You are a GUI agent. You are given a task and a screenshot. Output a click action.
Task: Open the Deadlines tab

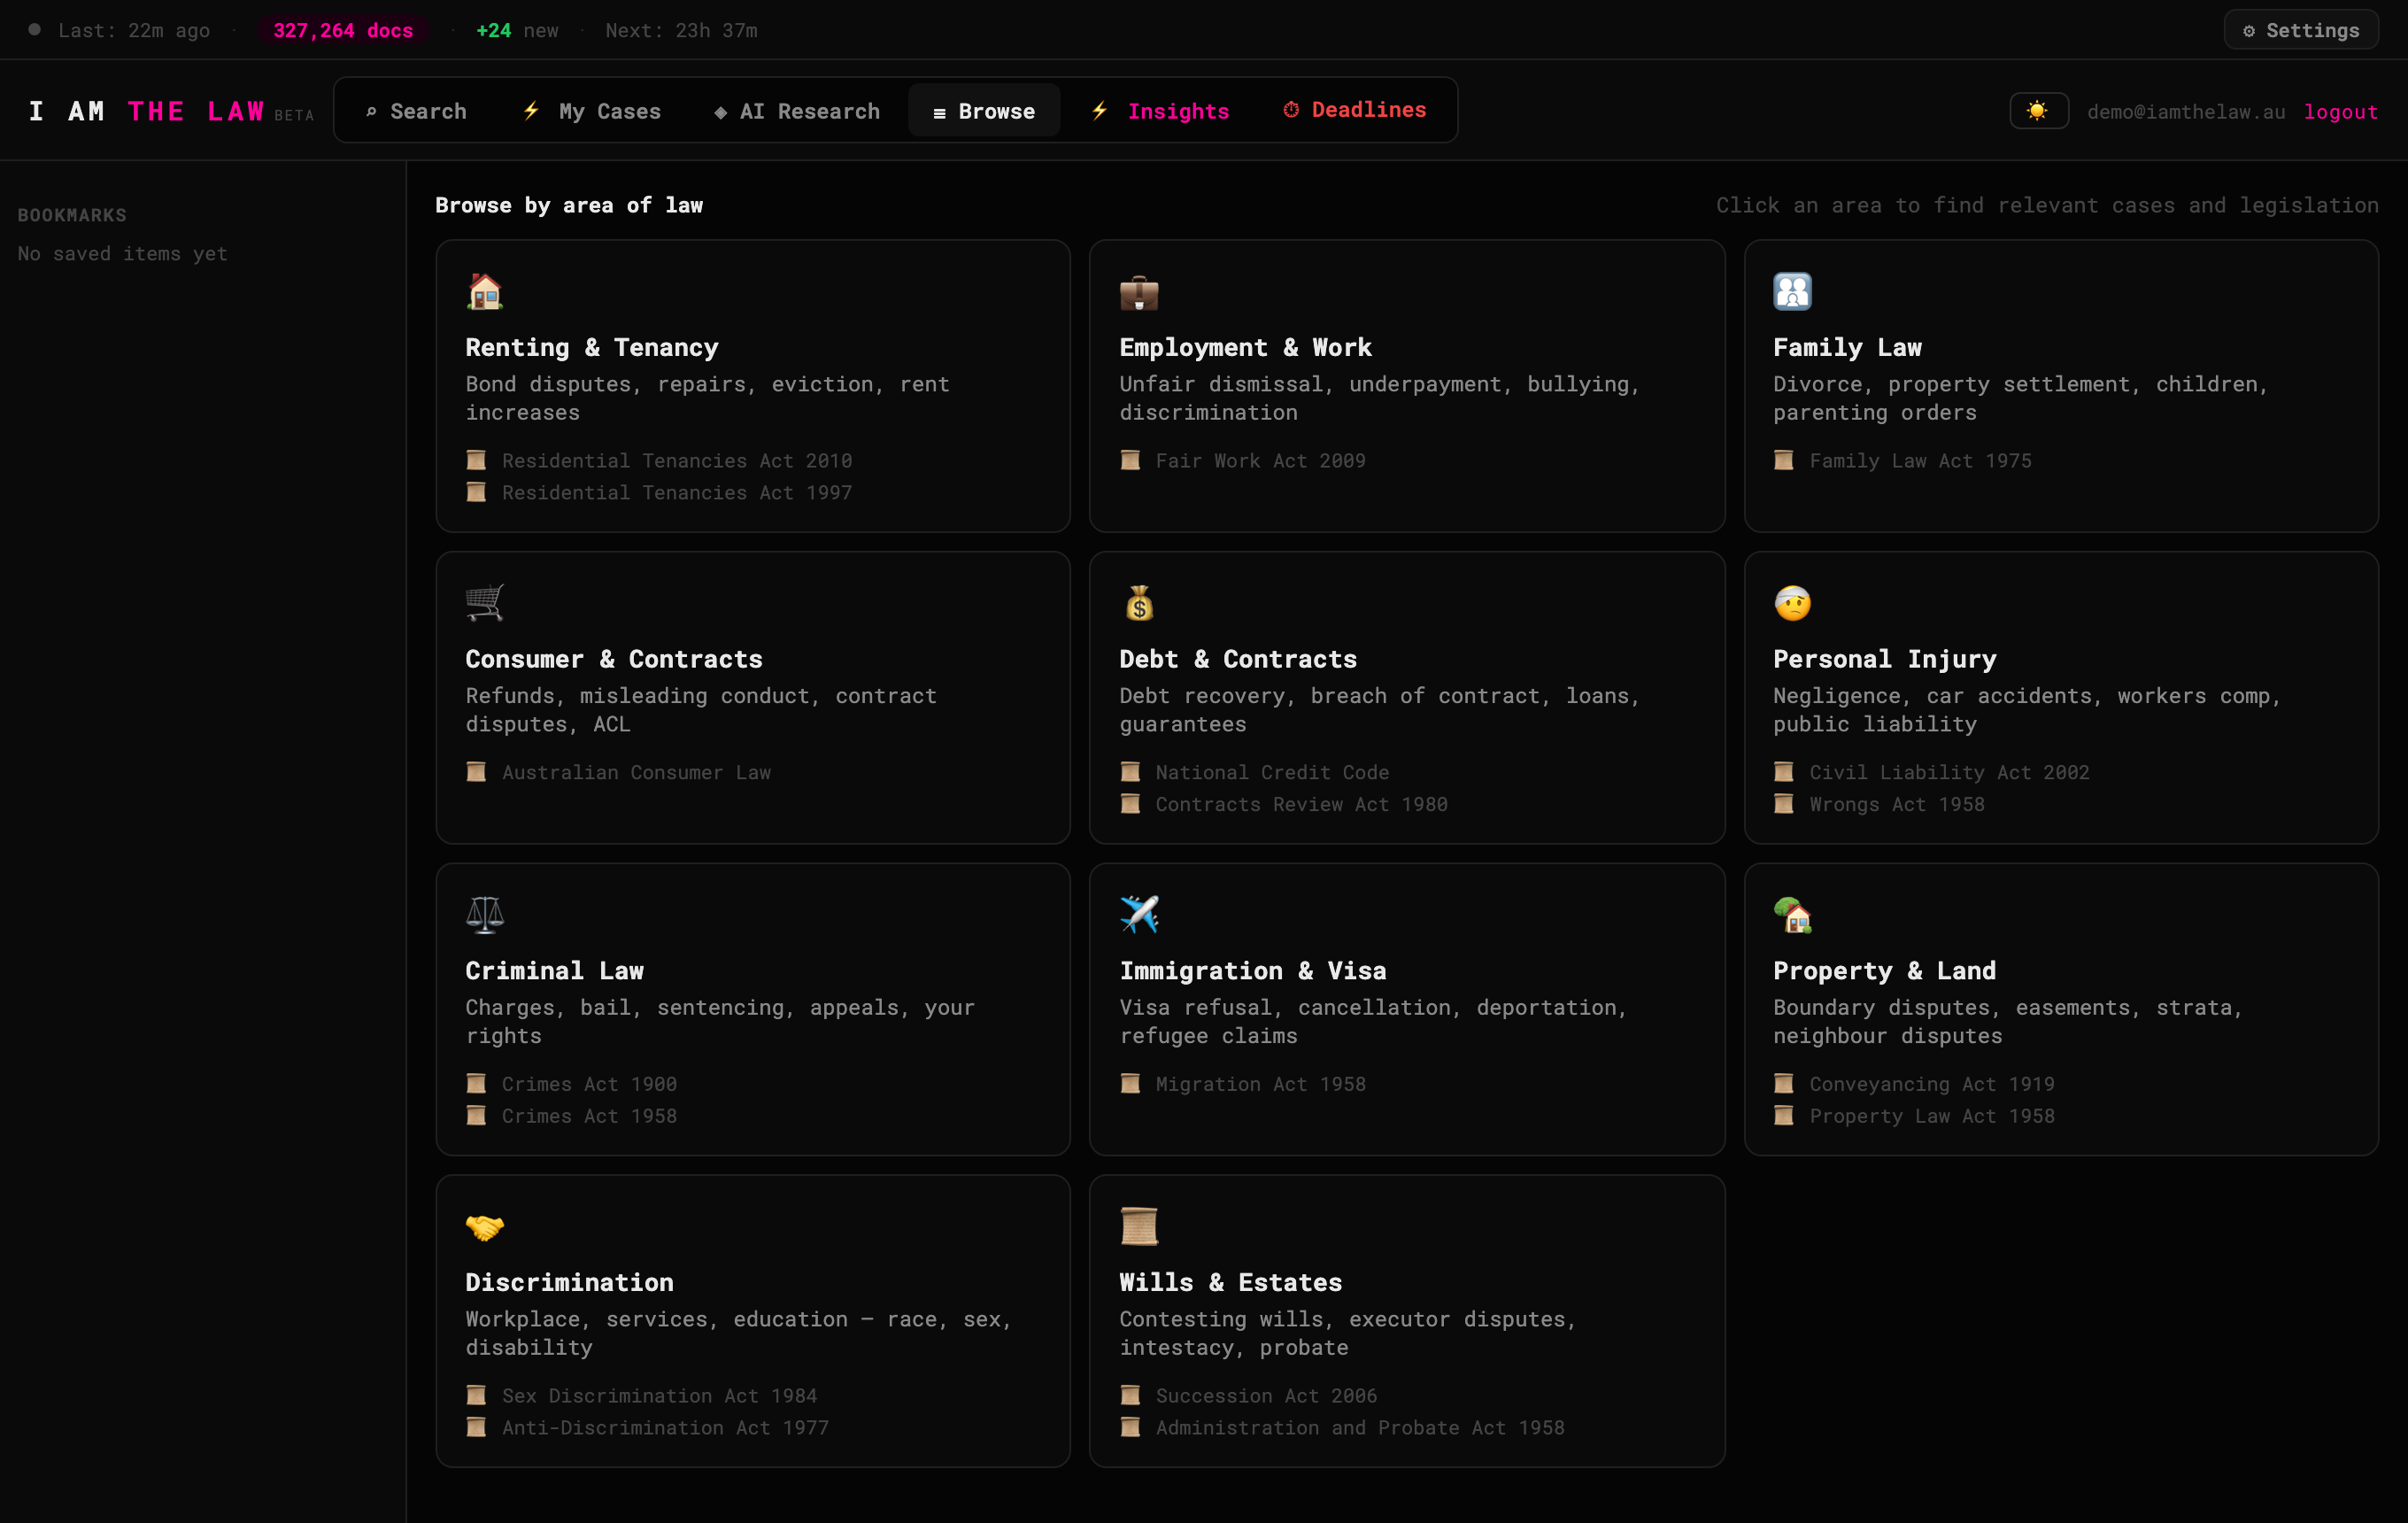tap(1355, 110)
